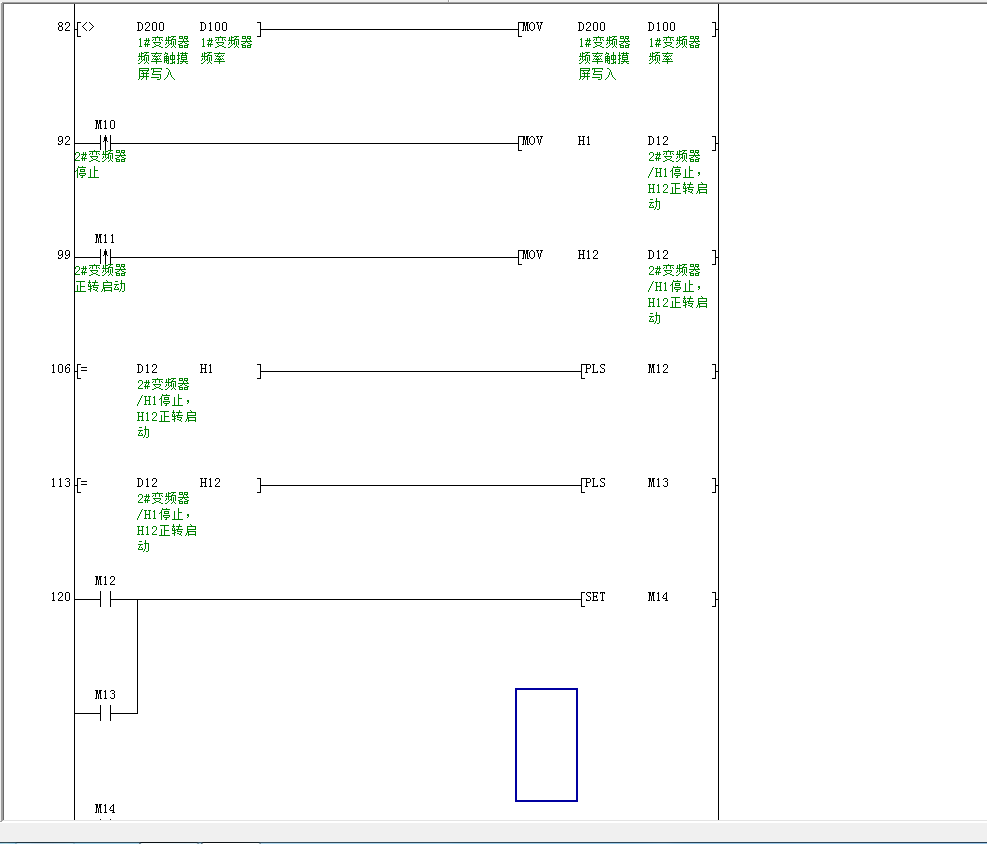The width and height of the screenshot is (987, 844).
Task: Click the M14 contact label at the bottom
Action: pos(105,808)
